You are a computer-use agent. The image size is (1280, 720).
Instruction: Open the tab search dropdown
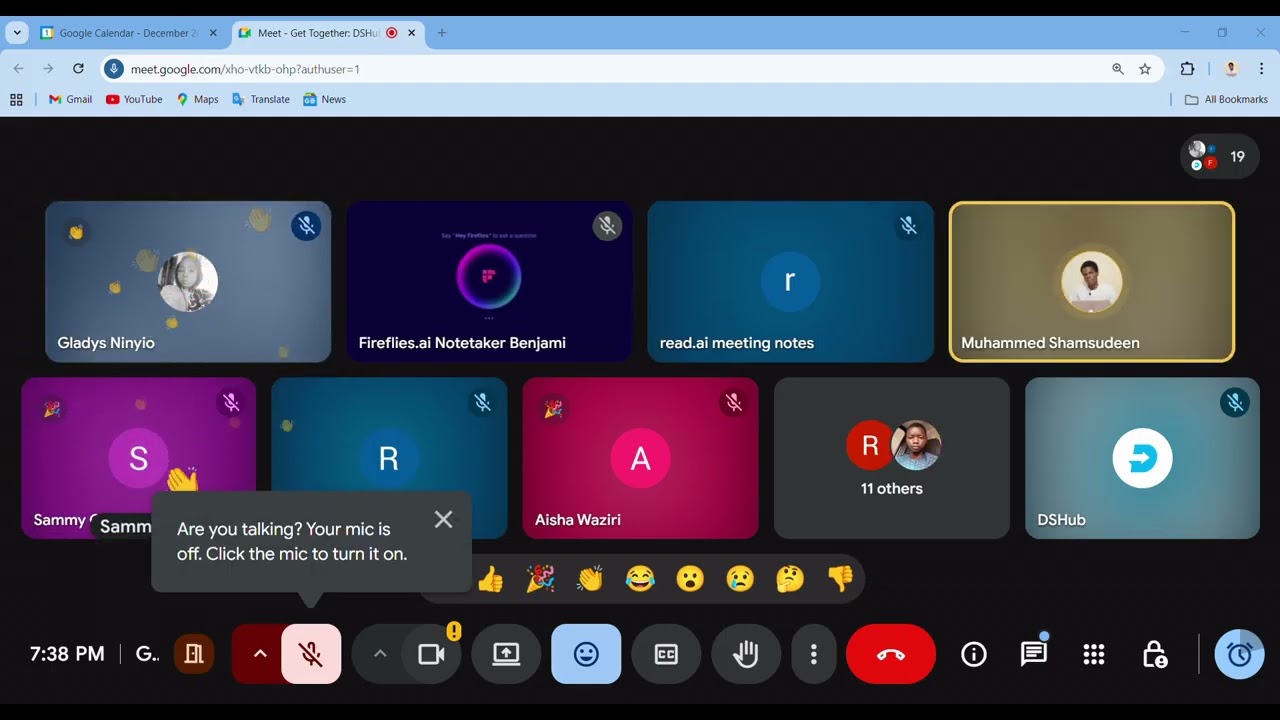(17, 33)
